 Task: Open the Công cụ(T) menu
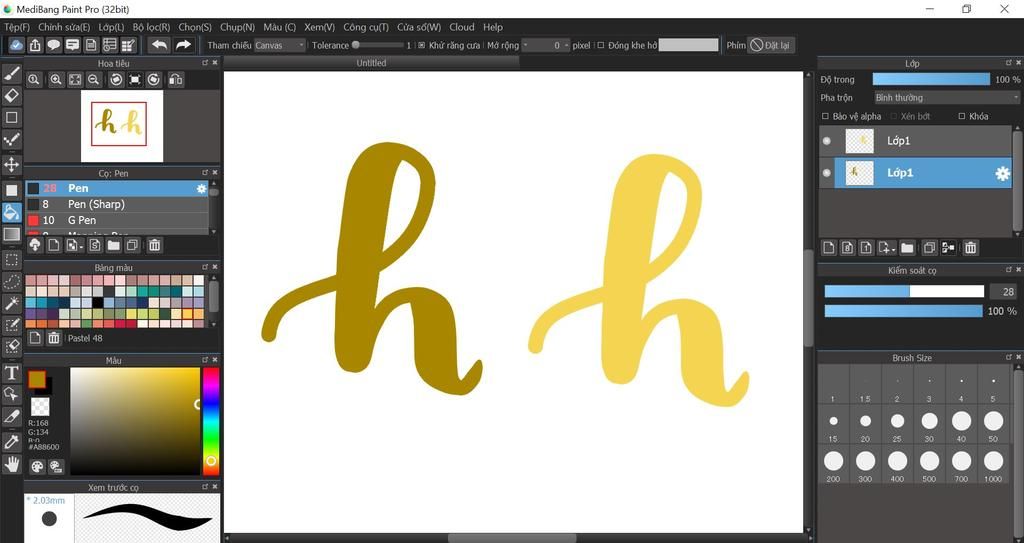(x=366, y=27)
